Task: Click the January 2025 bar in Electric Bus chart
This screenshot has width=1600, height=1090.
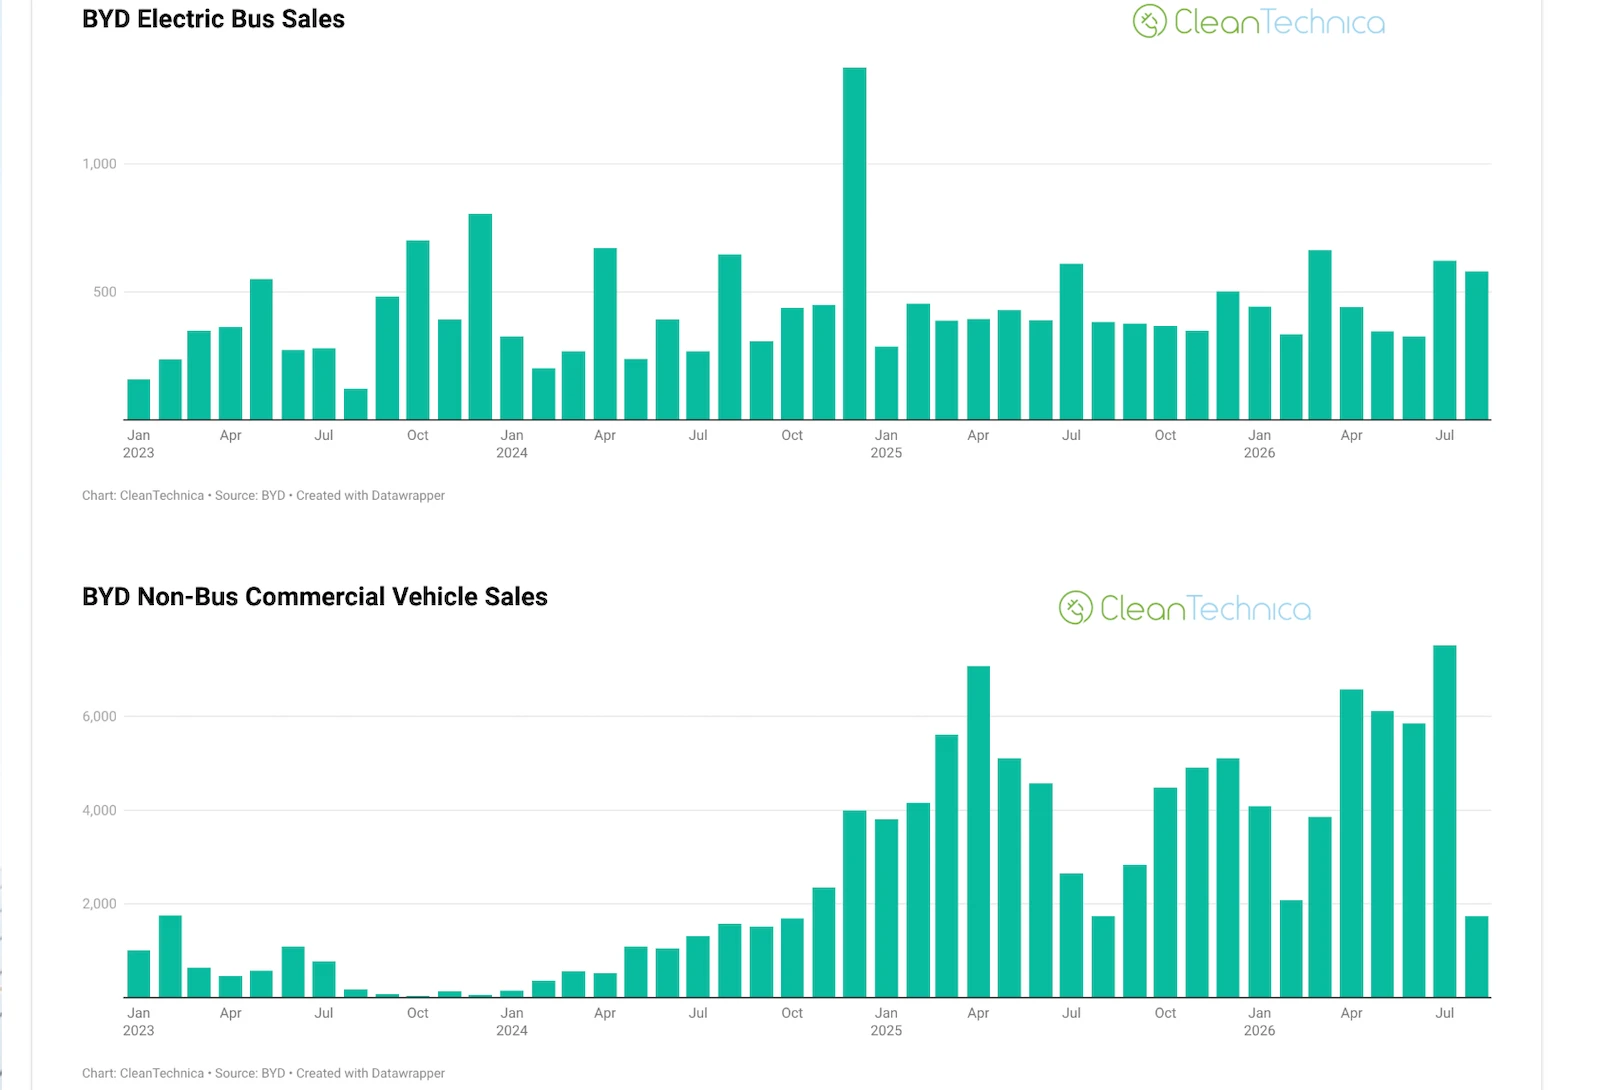Action: click(x=886, y=384)
